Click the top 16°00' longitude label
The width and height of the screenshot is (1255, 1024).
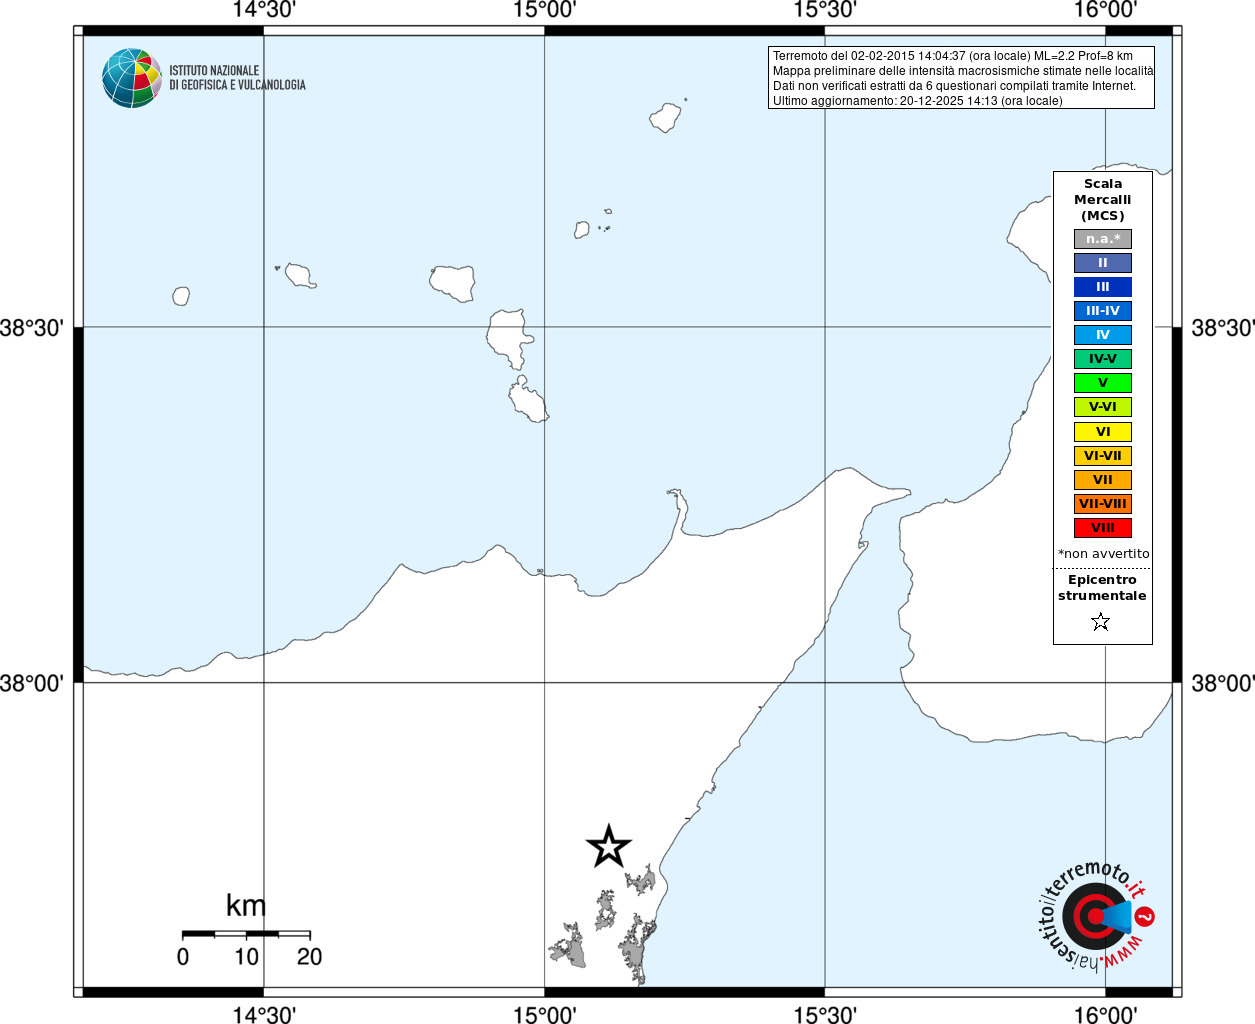(1106, 10)
